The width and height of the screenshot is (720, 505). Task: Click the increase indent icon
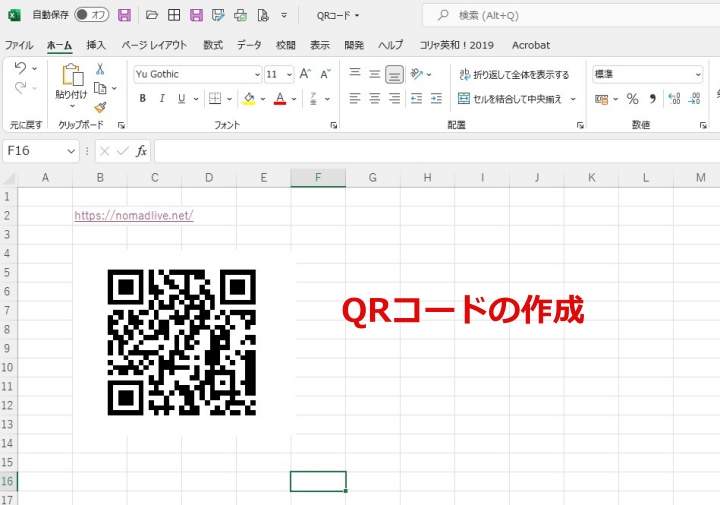click(436, 98)
